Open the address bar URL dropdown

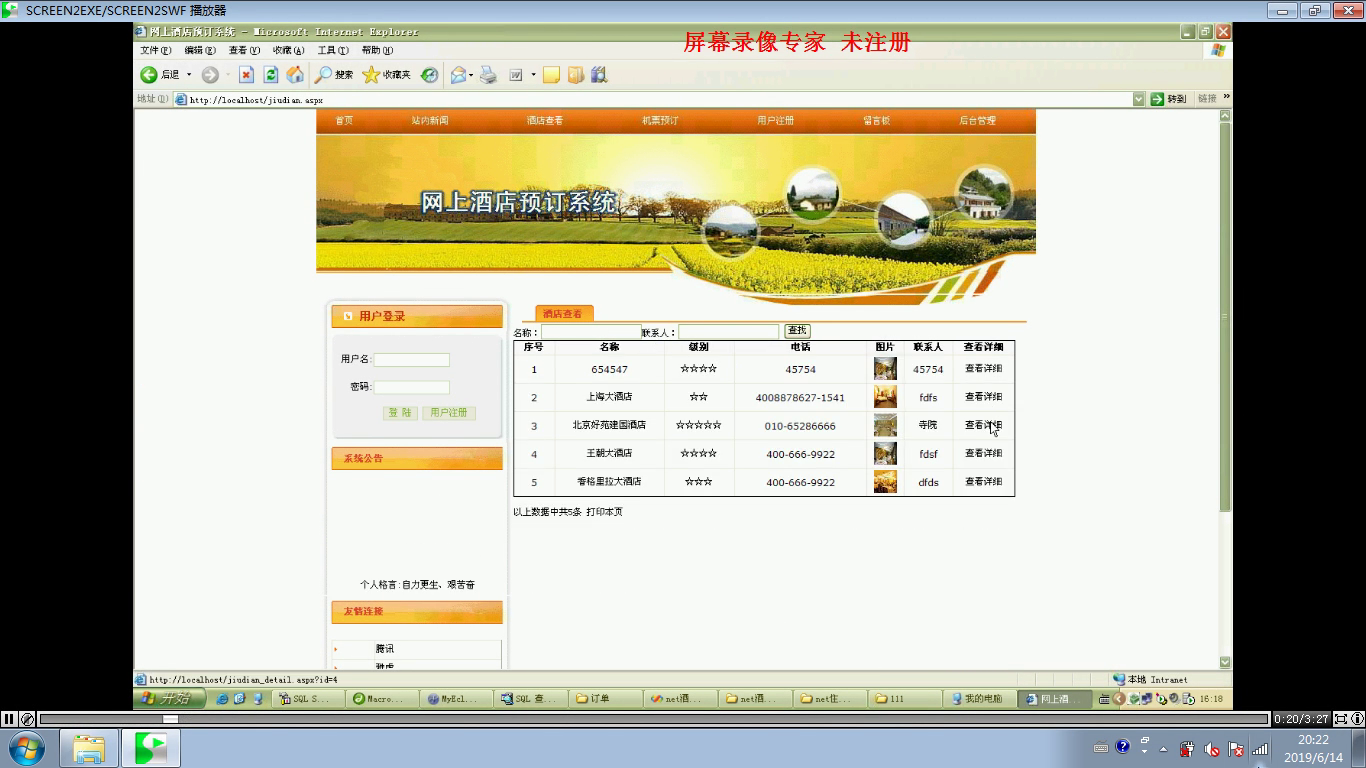click(1138, 99)
